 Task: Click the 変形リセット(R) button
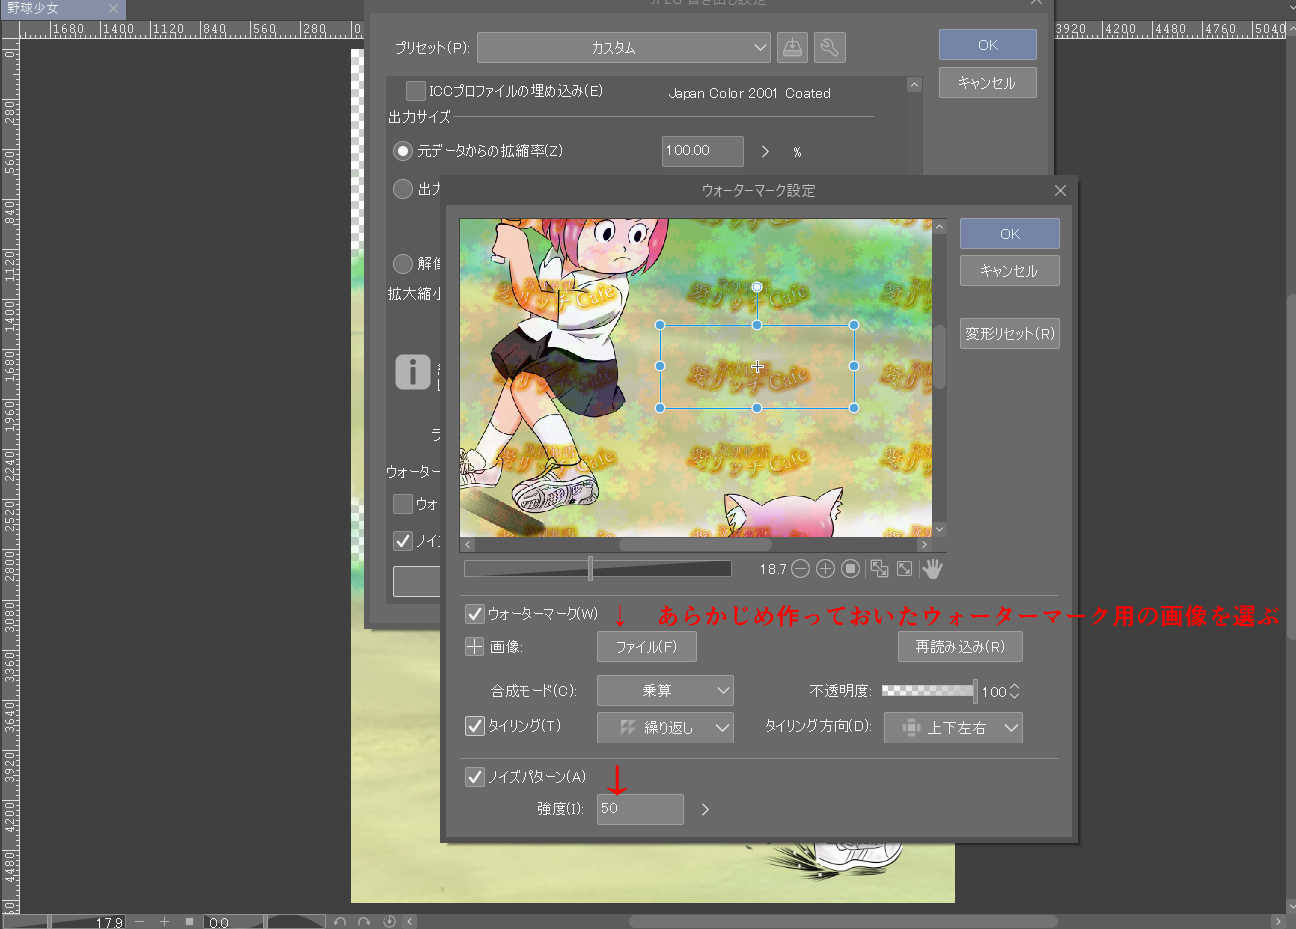(x=1009, y=334)
